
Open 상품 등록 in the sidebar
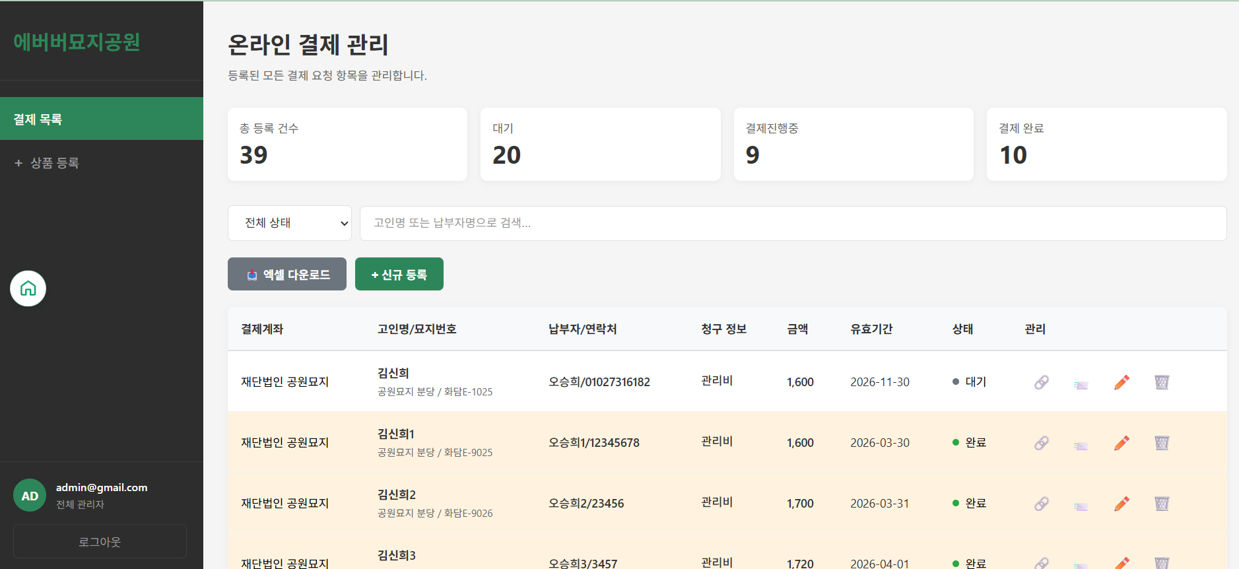click(101, 162)
